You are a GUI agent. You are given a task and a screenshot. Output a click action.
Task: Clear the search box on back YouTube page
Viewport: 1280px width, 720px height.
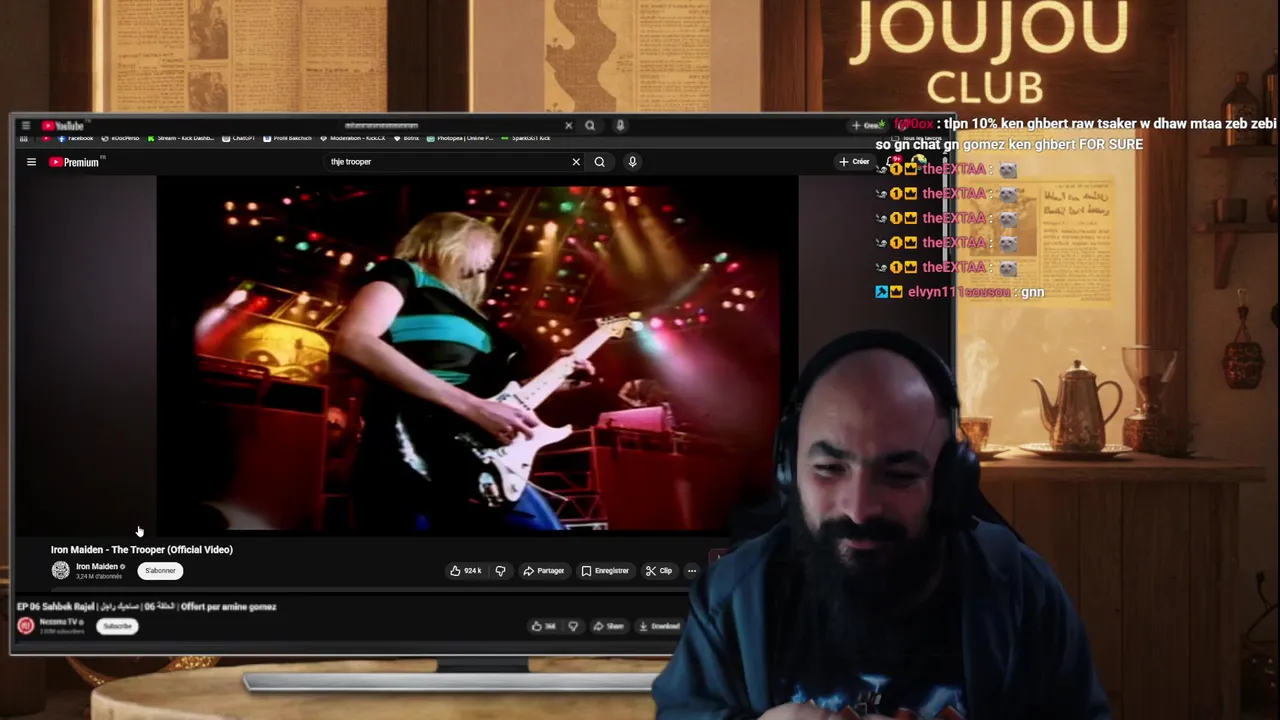569,126
